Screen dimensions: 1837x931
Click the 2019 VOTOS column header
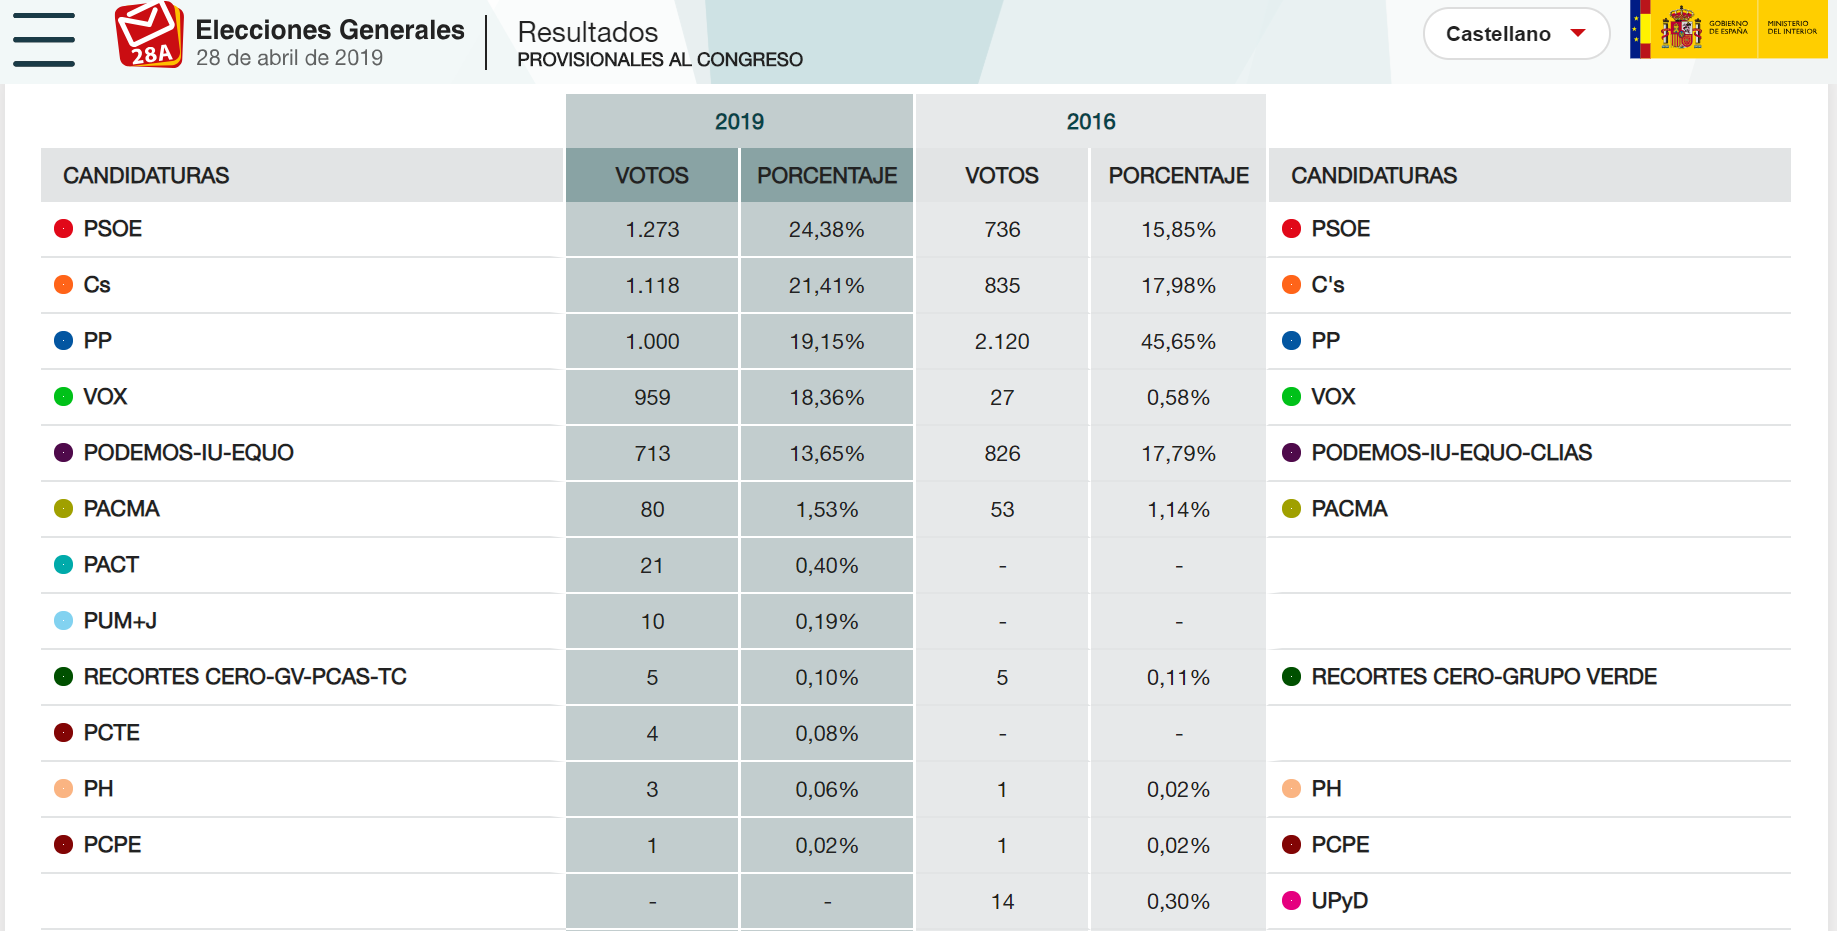coord(651,176)
